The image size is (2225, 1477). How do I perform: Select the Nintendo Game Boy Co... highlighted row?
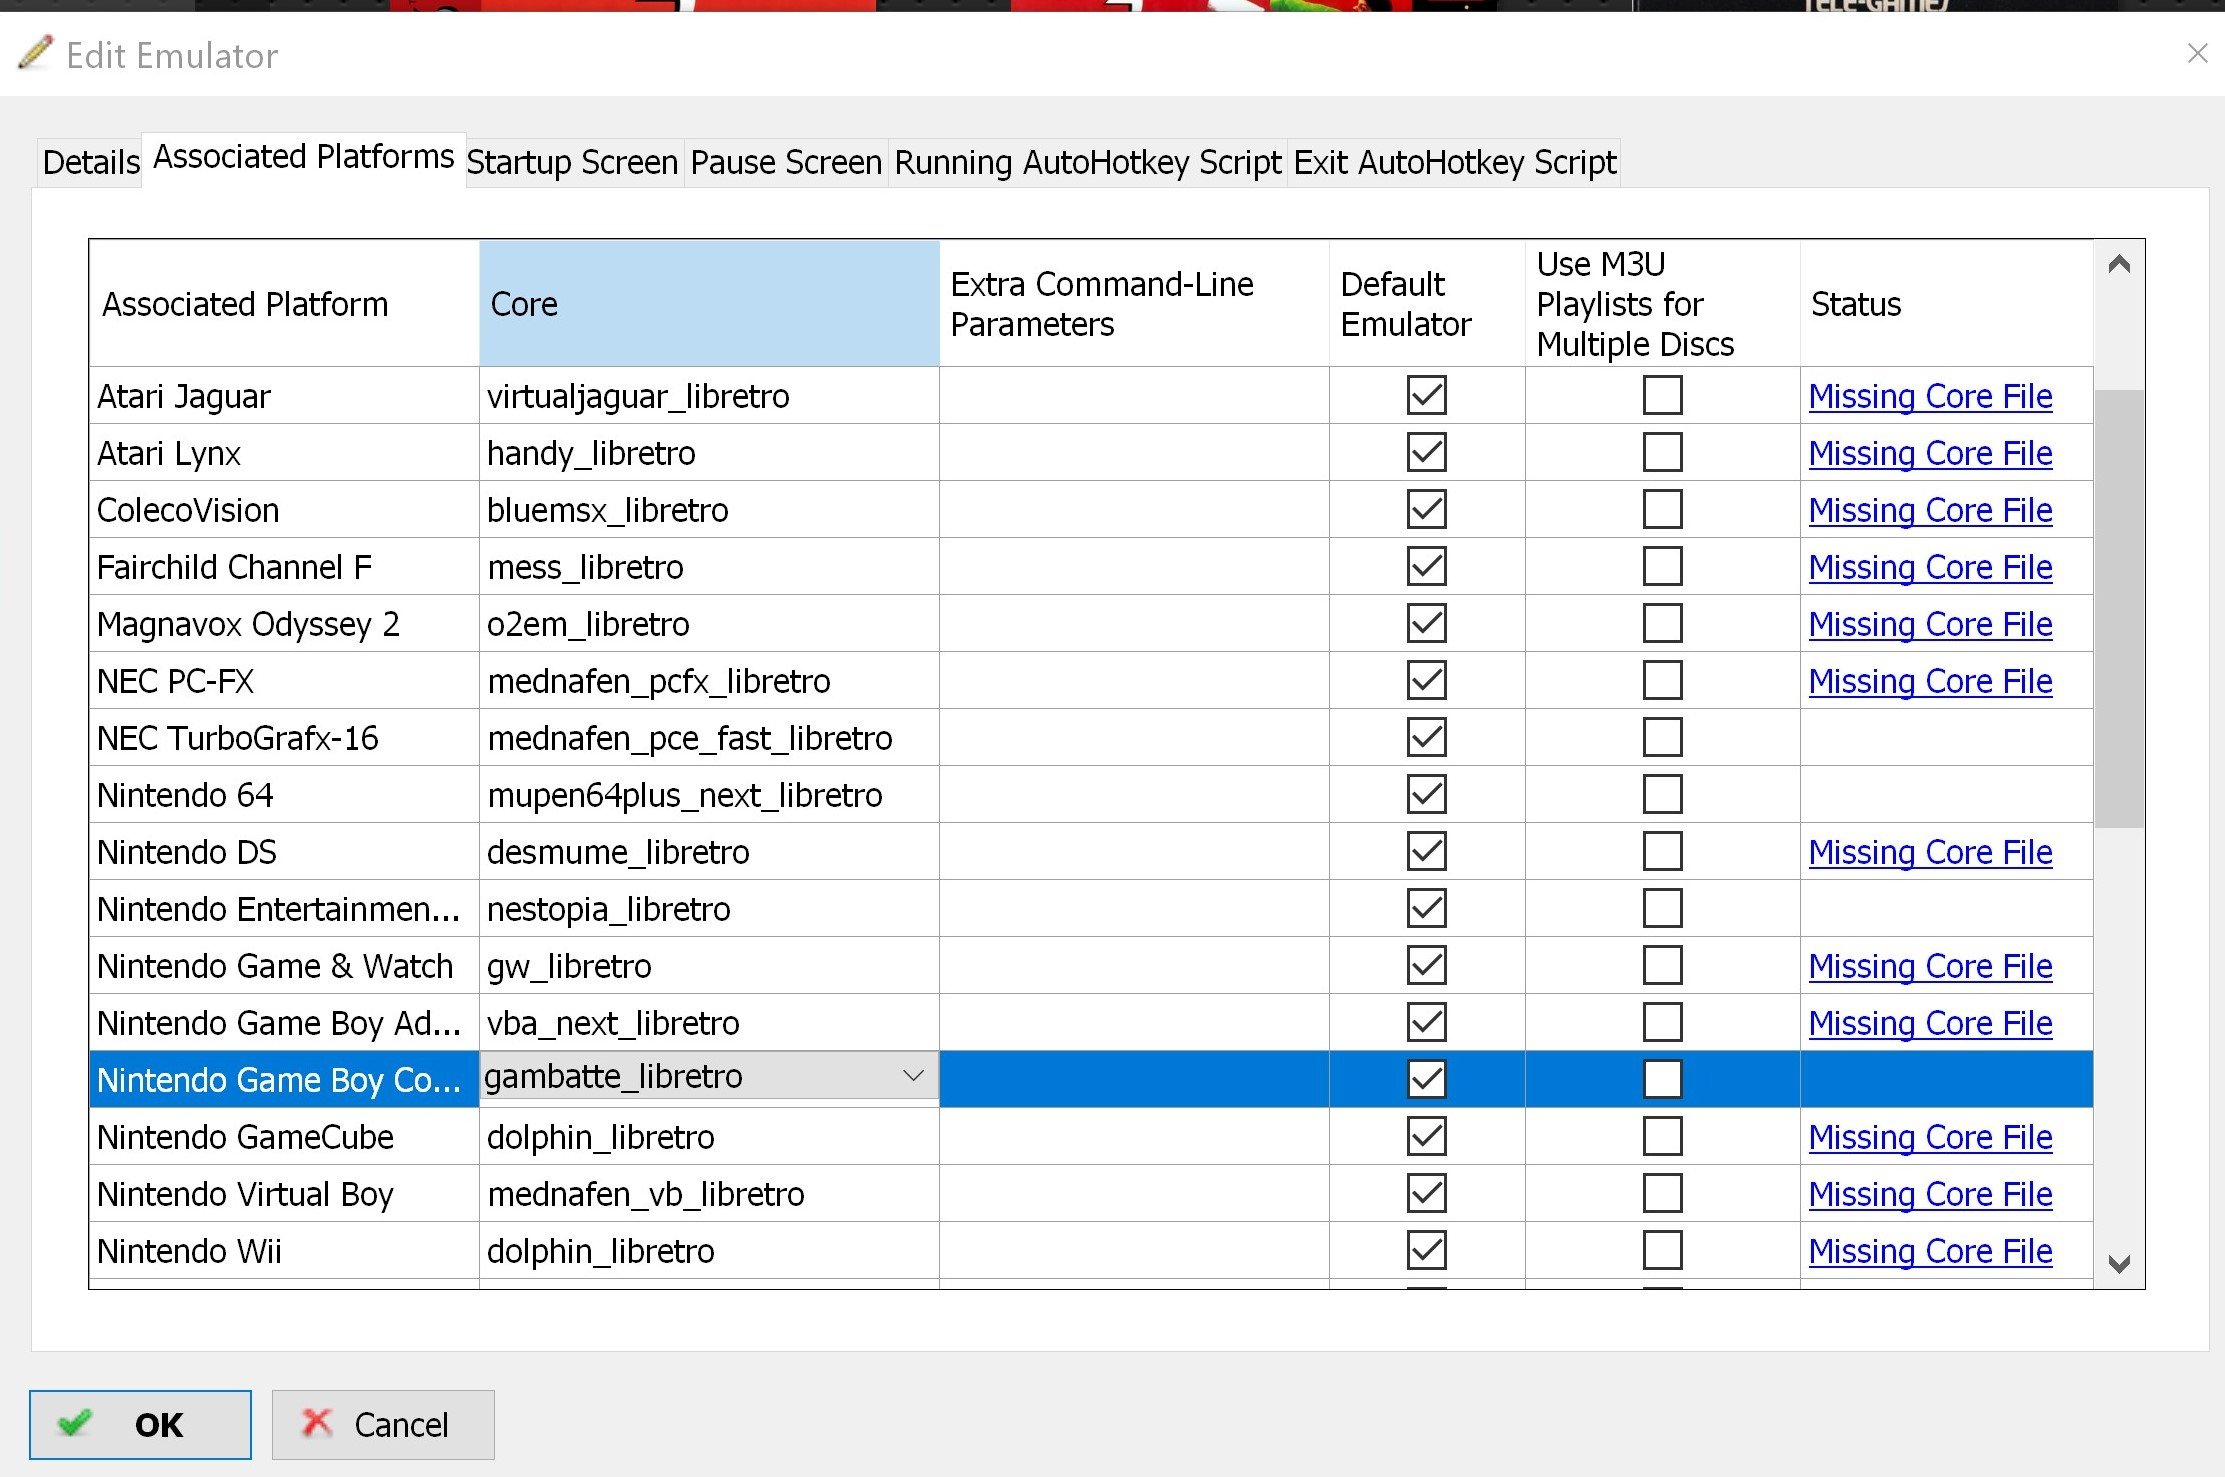tap(1091, 1079)
